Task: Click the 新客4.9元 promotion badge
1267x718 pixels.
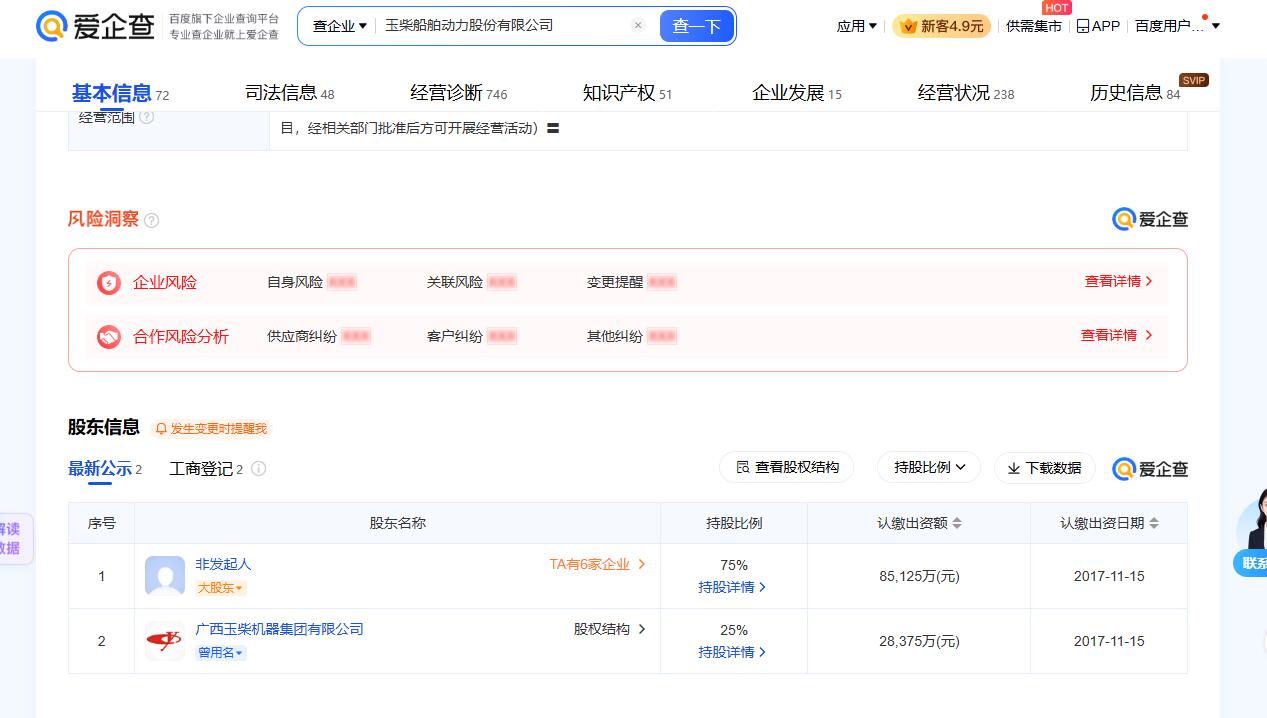Action: click(941, 26)
